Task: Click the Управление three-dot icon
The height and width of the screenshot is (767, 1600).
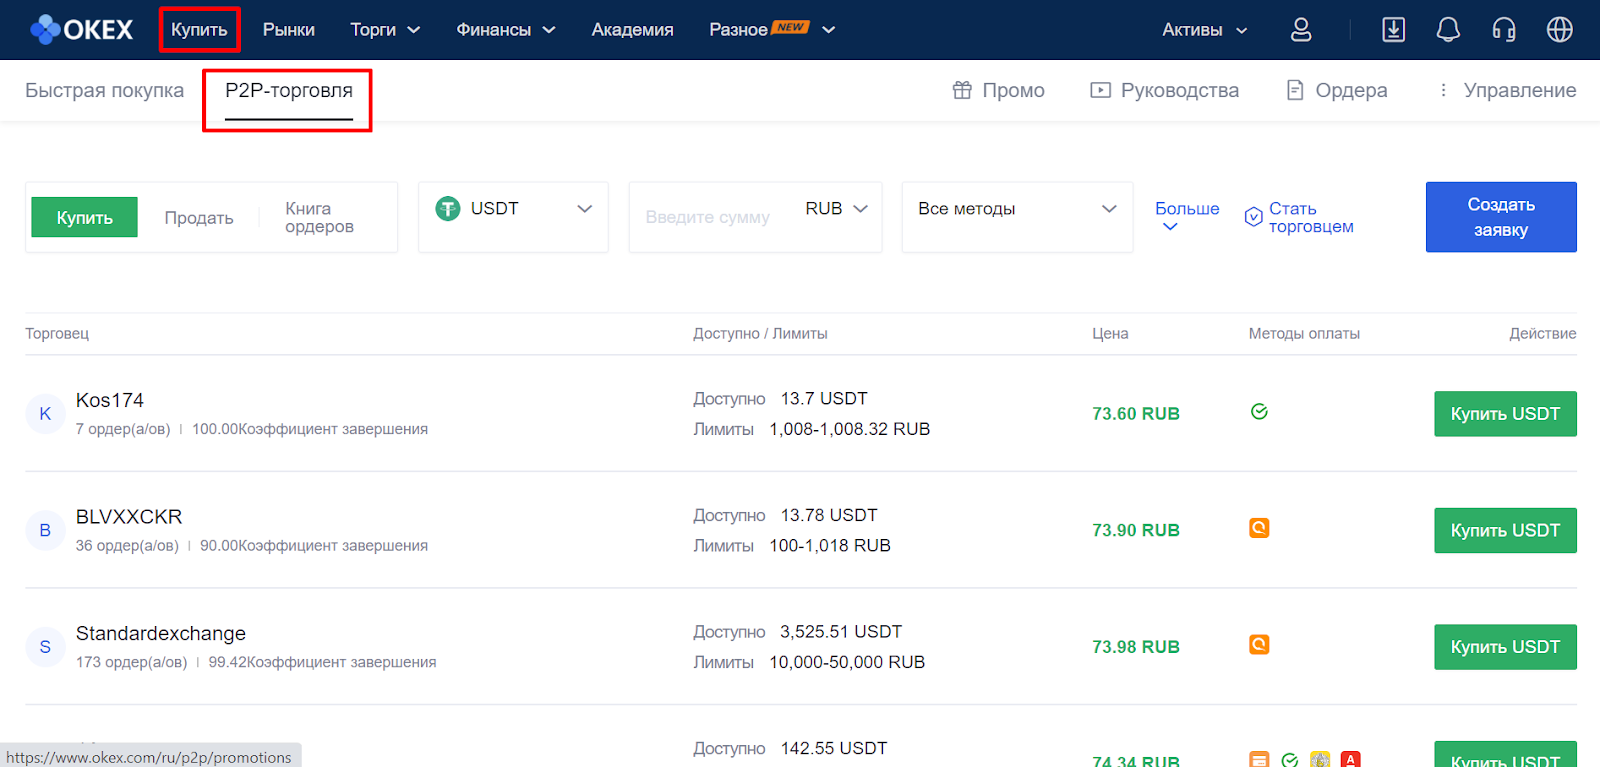Action: pyautogui.click(x=1443, y=90)
